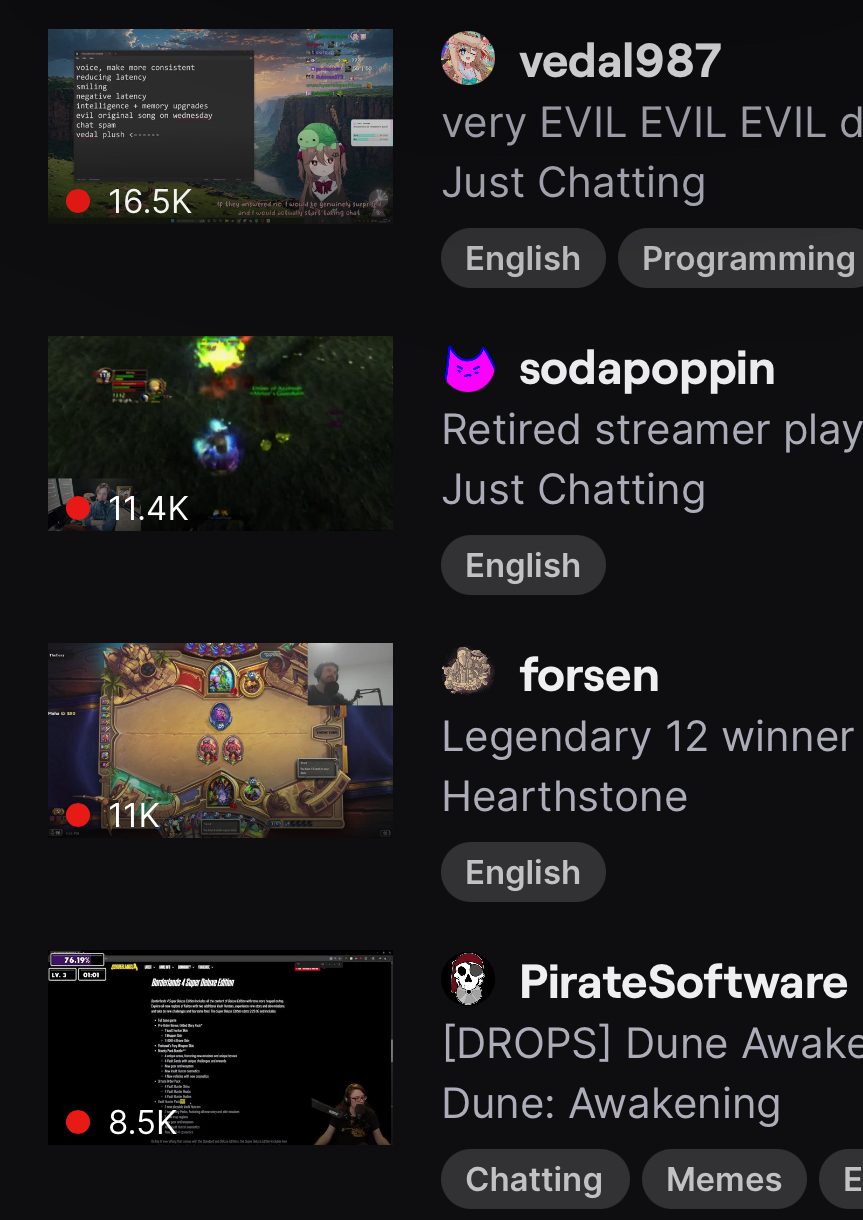Open the Hearthstone category link
The height and width of the screenshot is (1220, 863).
coord(565,797)
